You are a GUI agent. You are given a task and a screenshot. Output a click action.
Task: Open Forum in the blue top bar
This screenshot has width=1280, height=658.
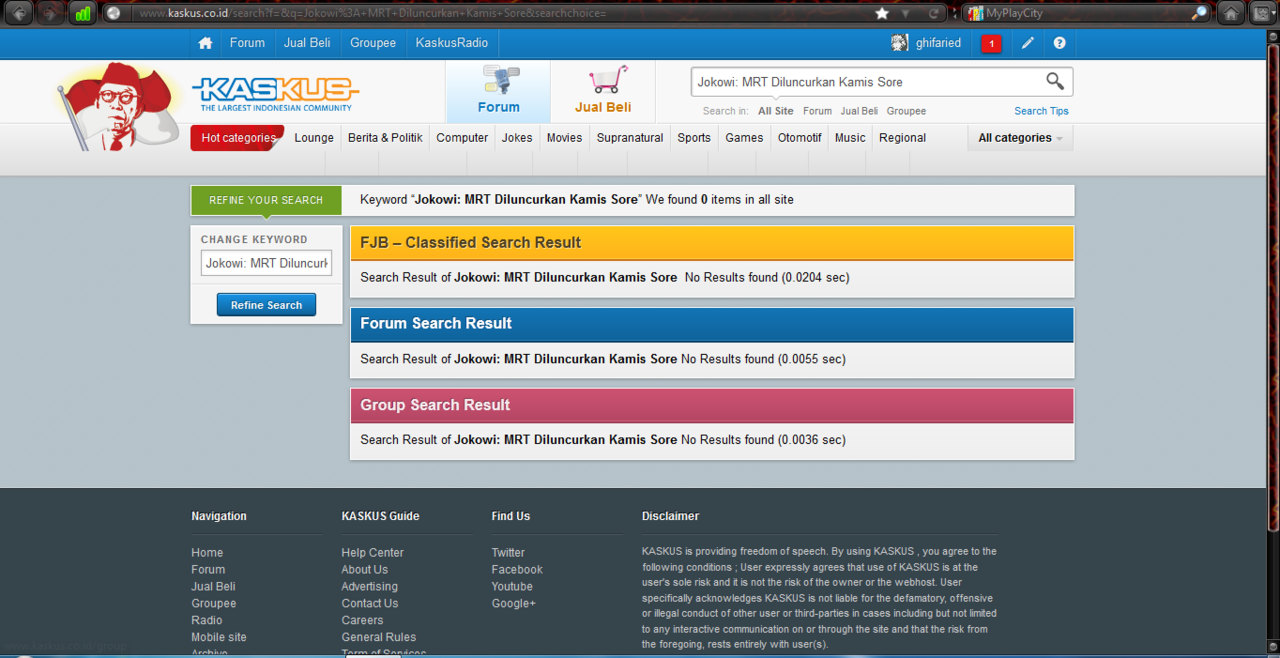247,43
